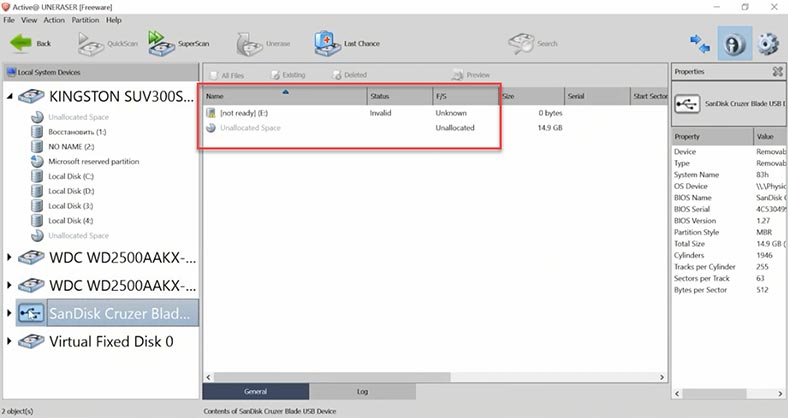Viewport: 788px width, 418px height.
Task: Select the [not ready] (E:) row
Action: pos(435,113)
